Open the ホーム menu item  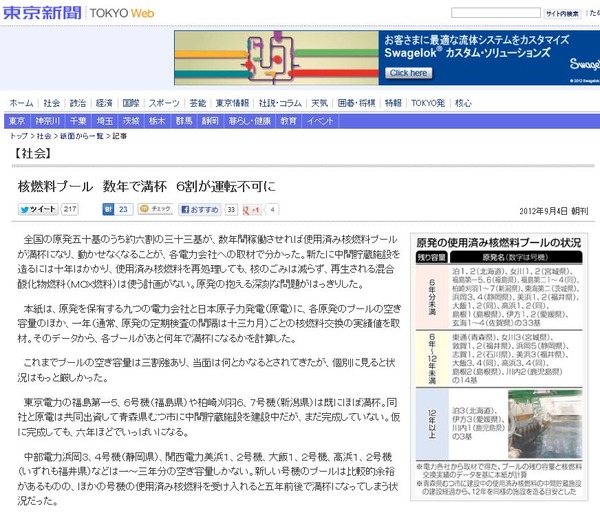point(21,103)
